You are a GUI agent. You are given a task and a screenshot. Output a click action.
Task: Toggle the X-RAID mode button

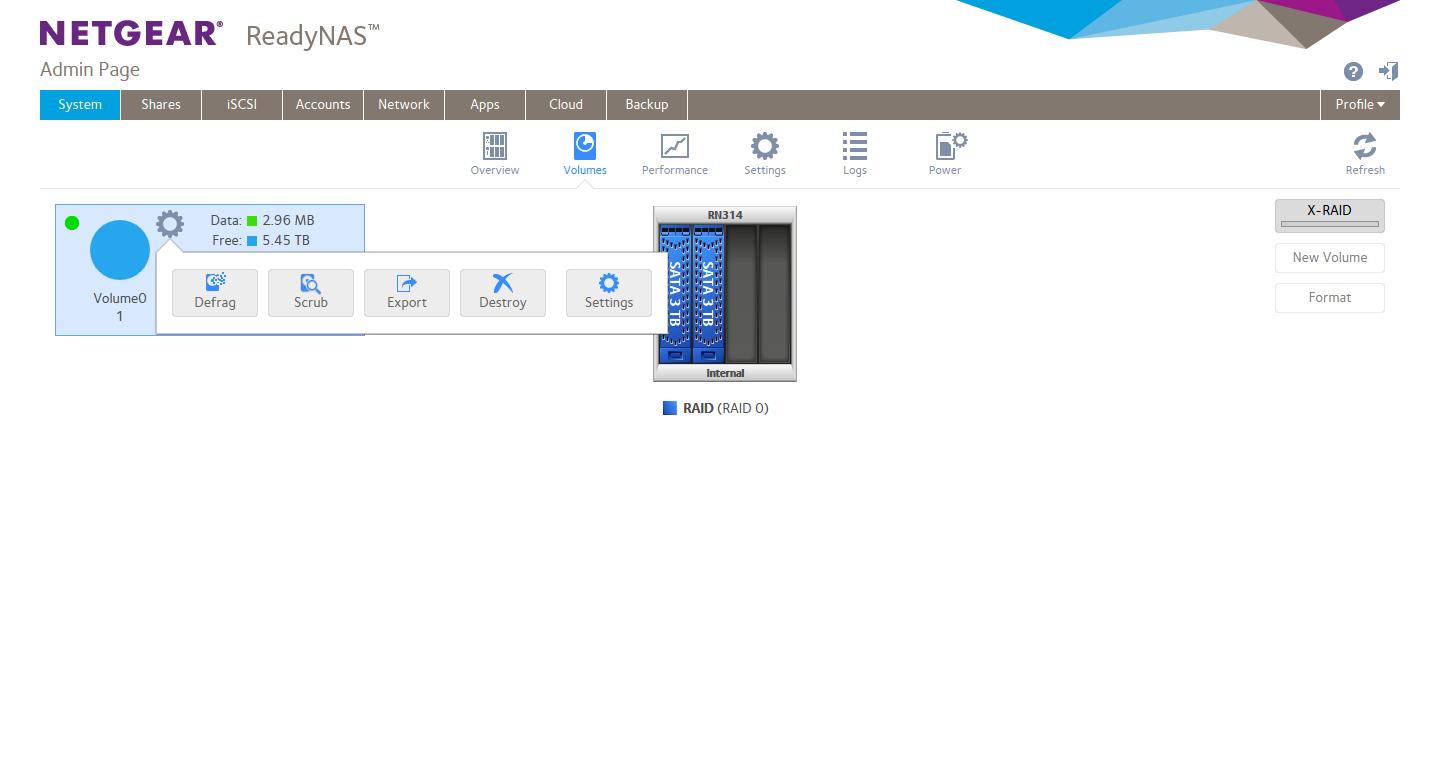[x=1330, y=216]
